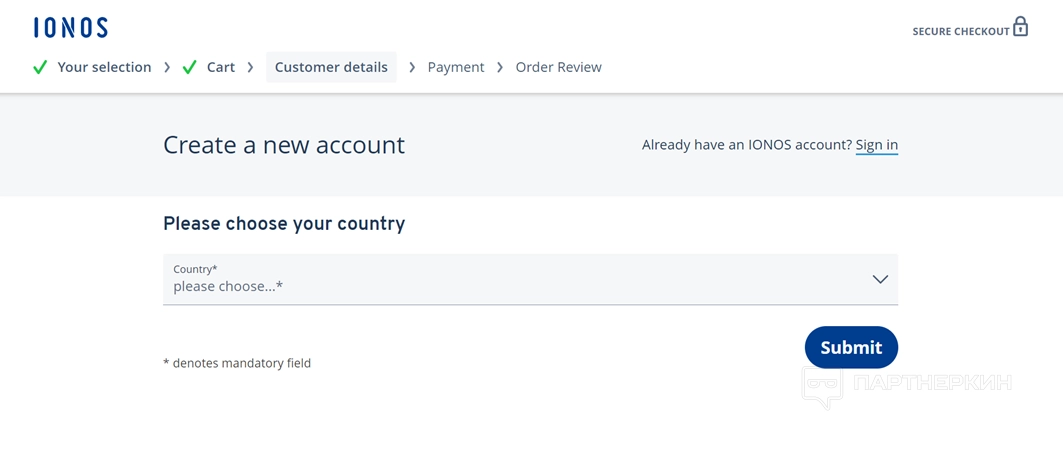Select the Customer details step
Screen dimensions: 1063x462
pos(331,67)
